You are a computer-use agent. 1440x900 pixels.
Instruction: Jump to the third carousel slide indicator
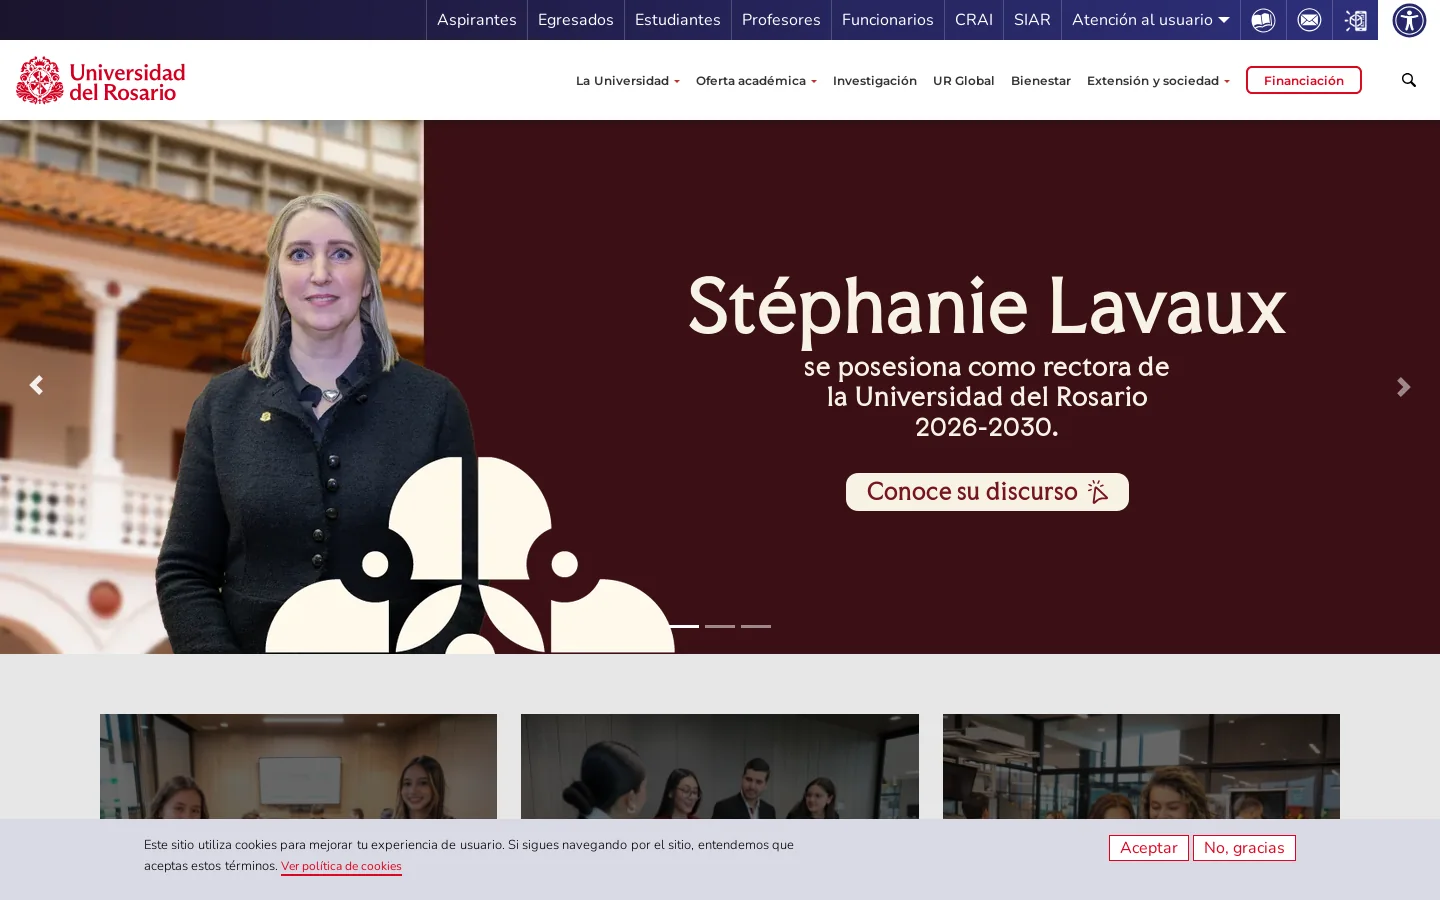pyautogui.click(x=756, y=626)
